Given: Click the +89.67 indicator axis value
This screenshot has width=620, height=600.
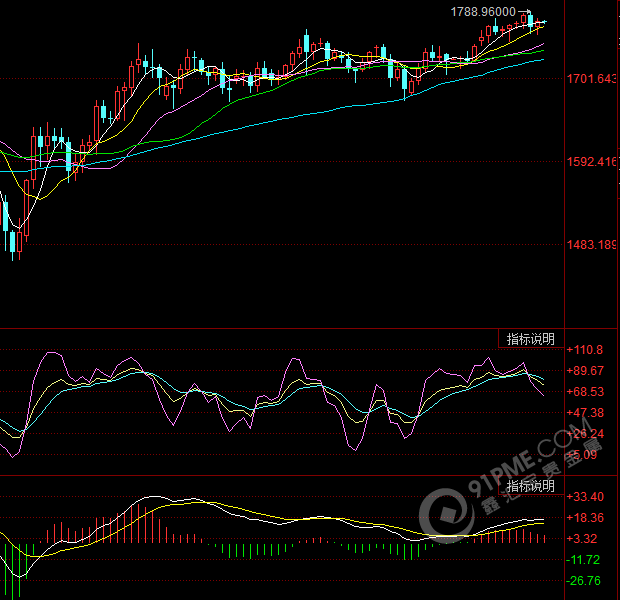Looking at the screenshot, I should click(584, 371).
